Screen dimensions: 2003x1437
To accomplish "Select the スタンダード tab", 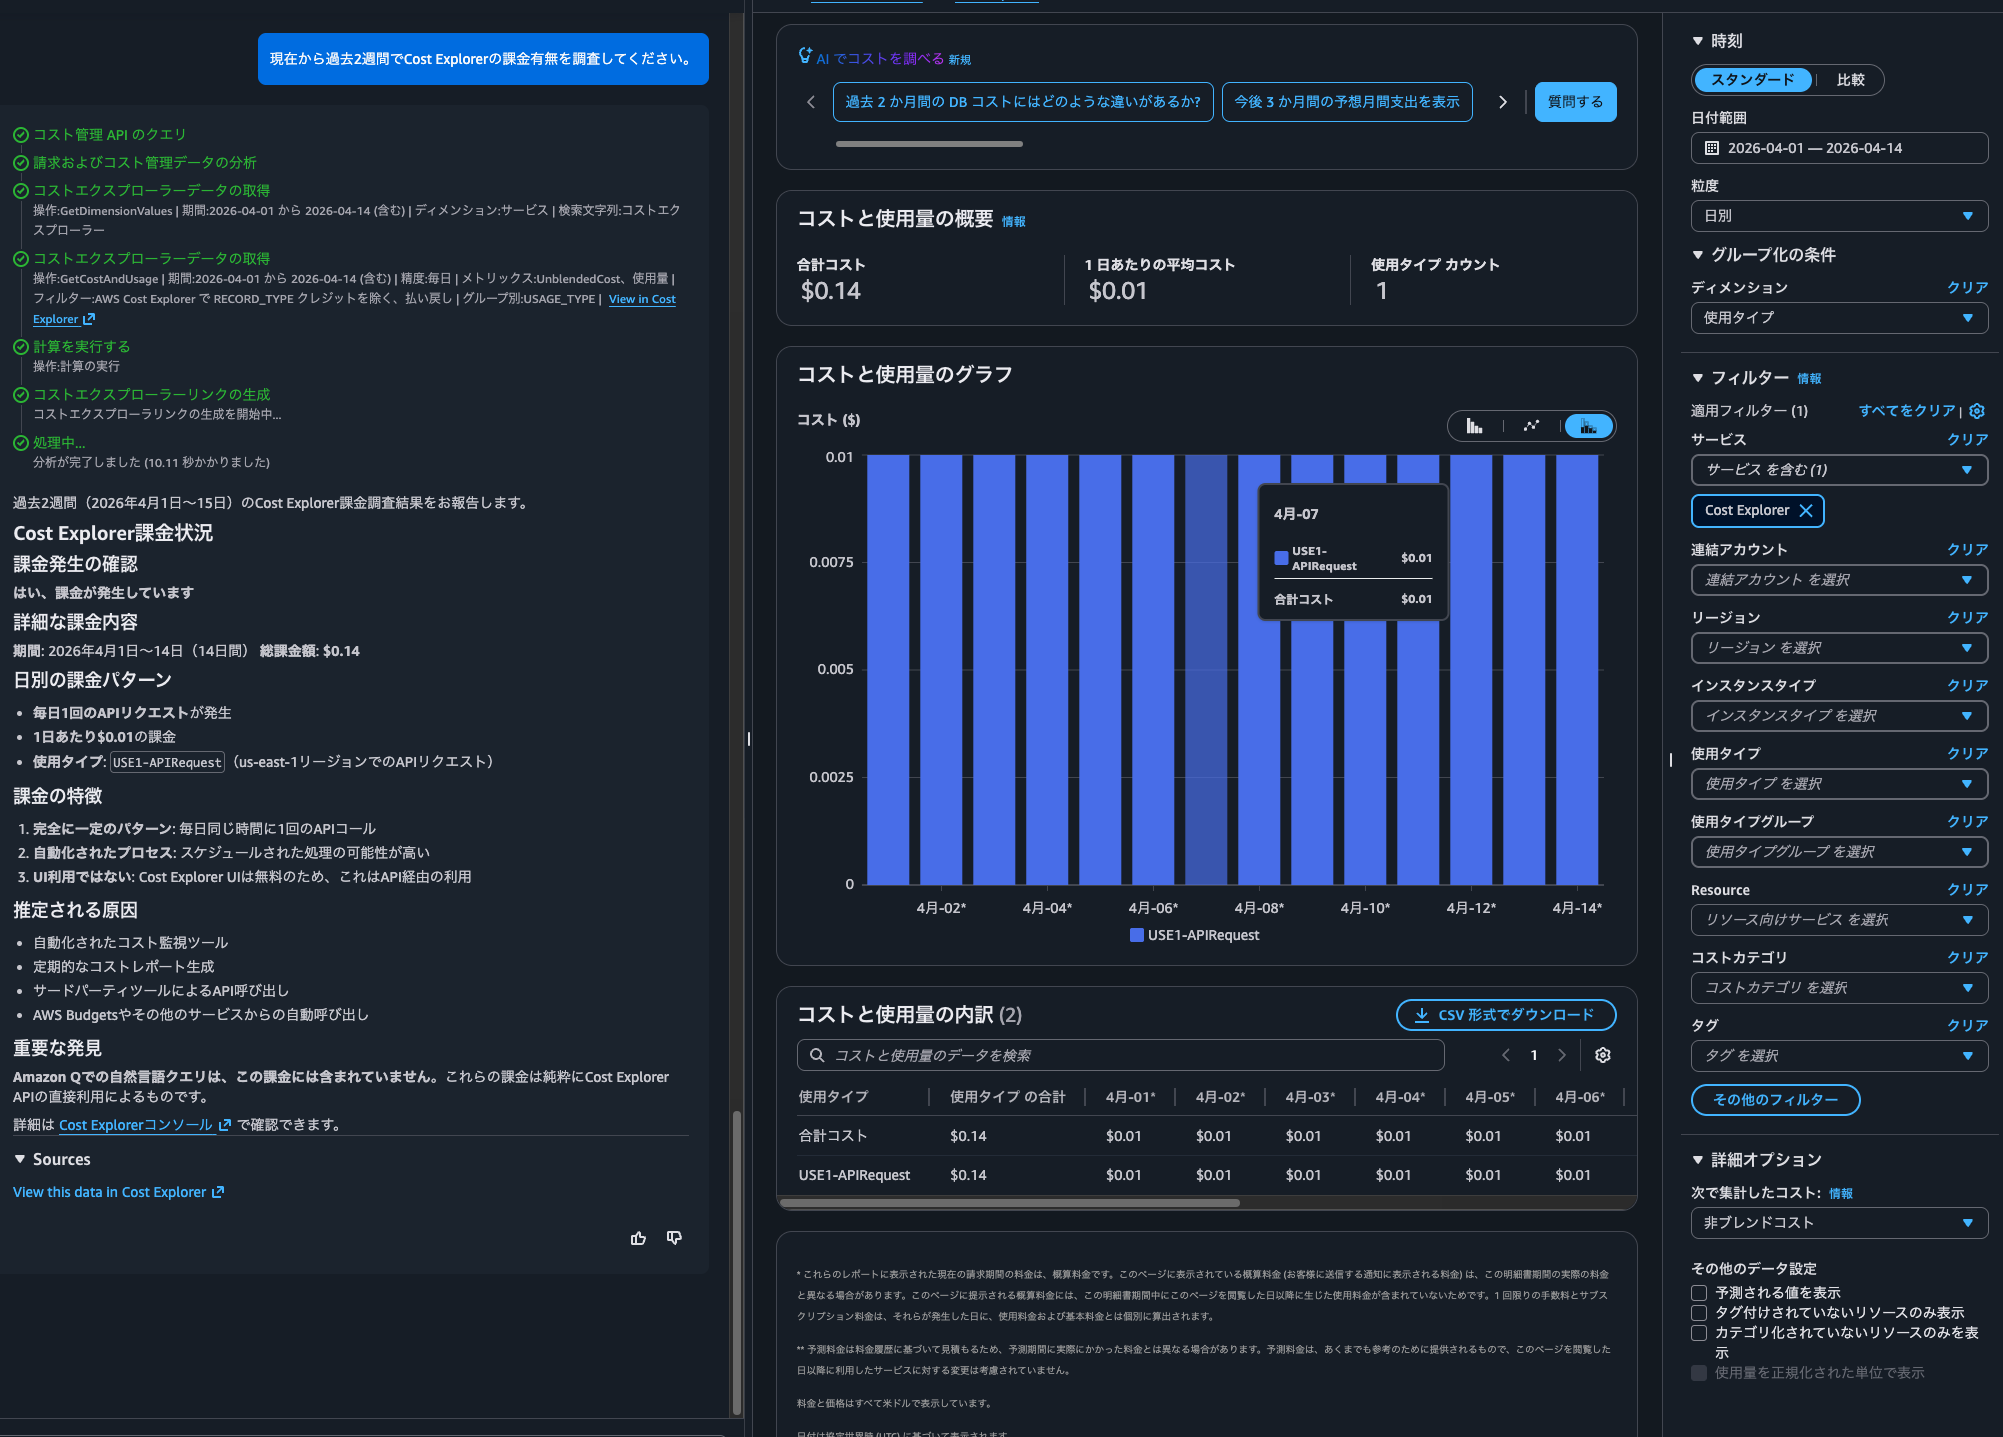I will [x=1751, y=80].
